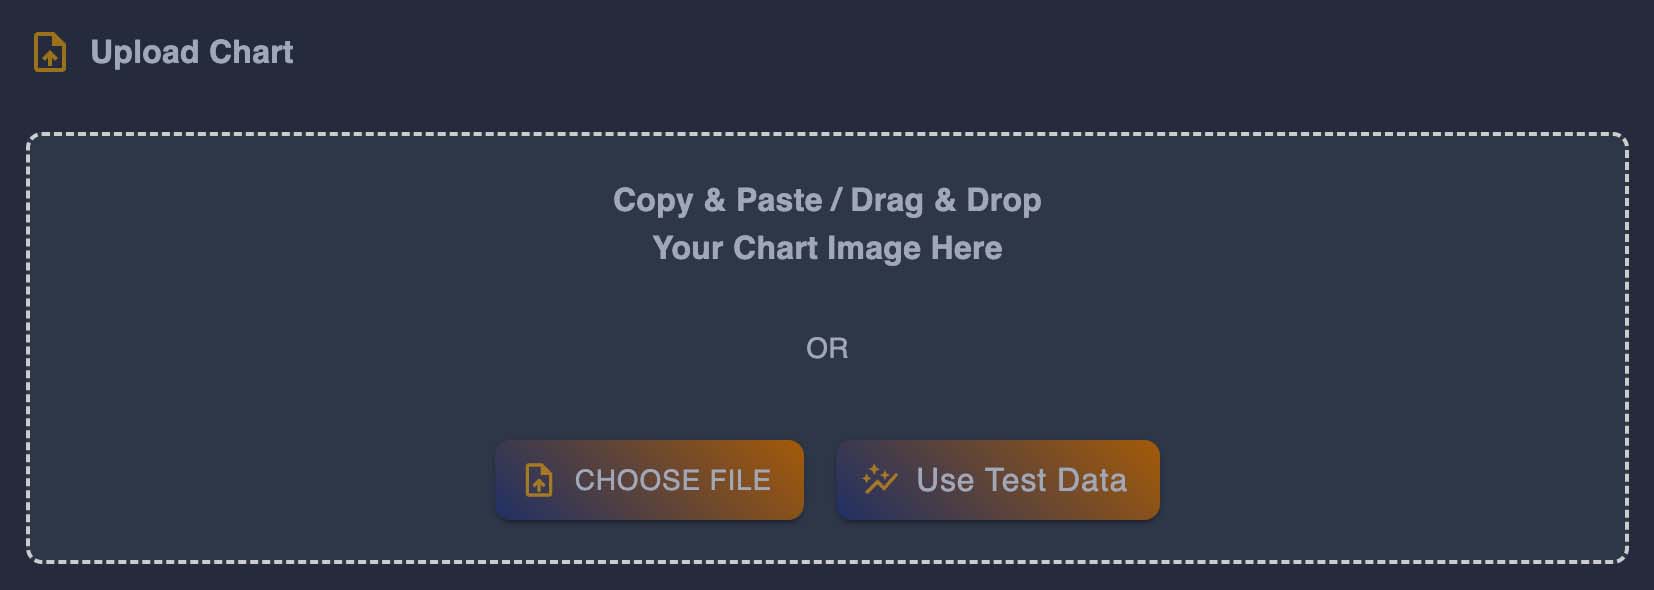The image size is (1654, 590).
Task: Click the dashed border of the dropzone
Action: (827, 133)
